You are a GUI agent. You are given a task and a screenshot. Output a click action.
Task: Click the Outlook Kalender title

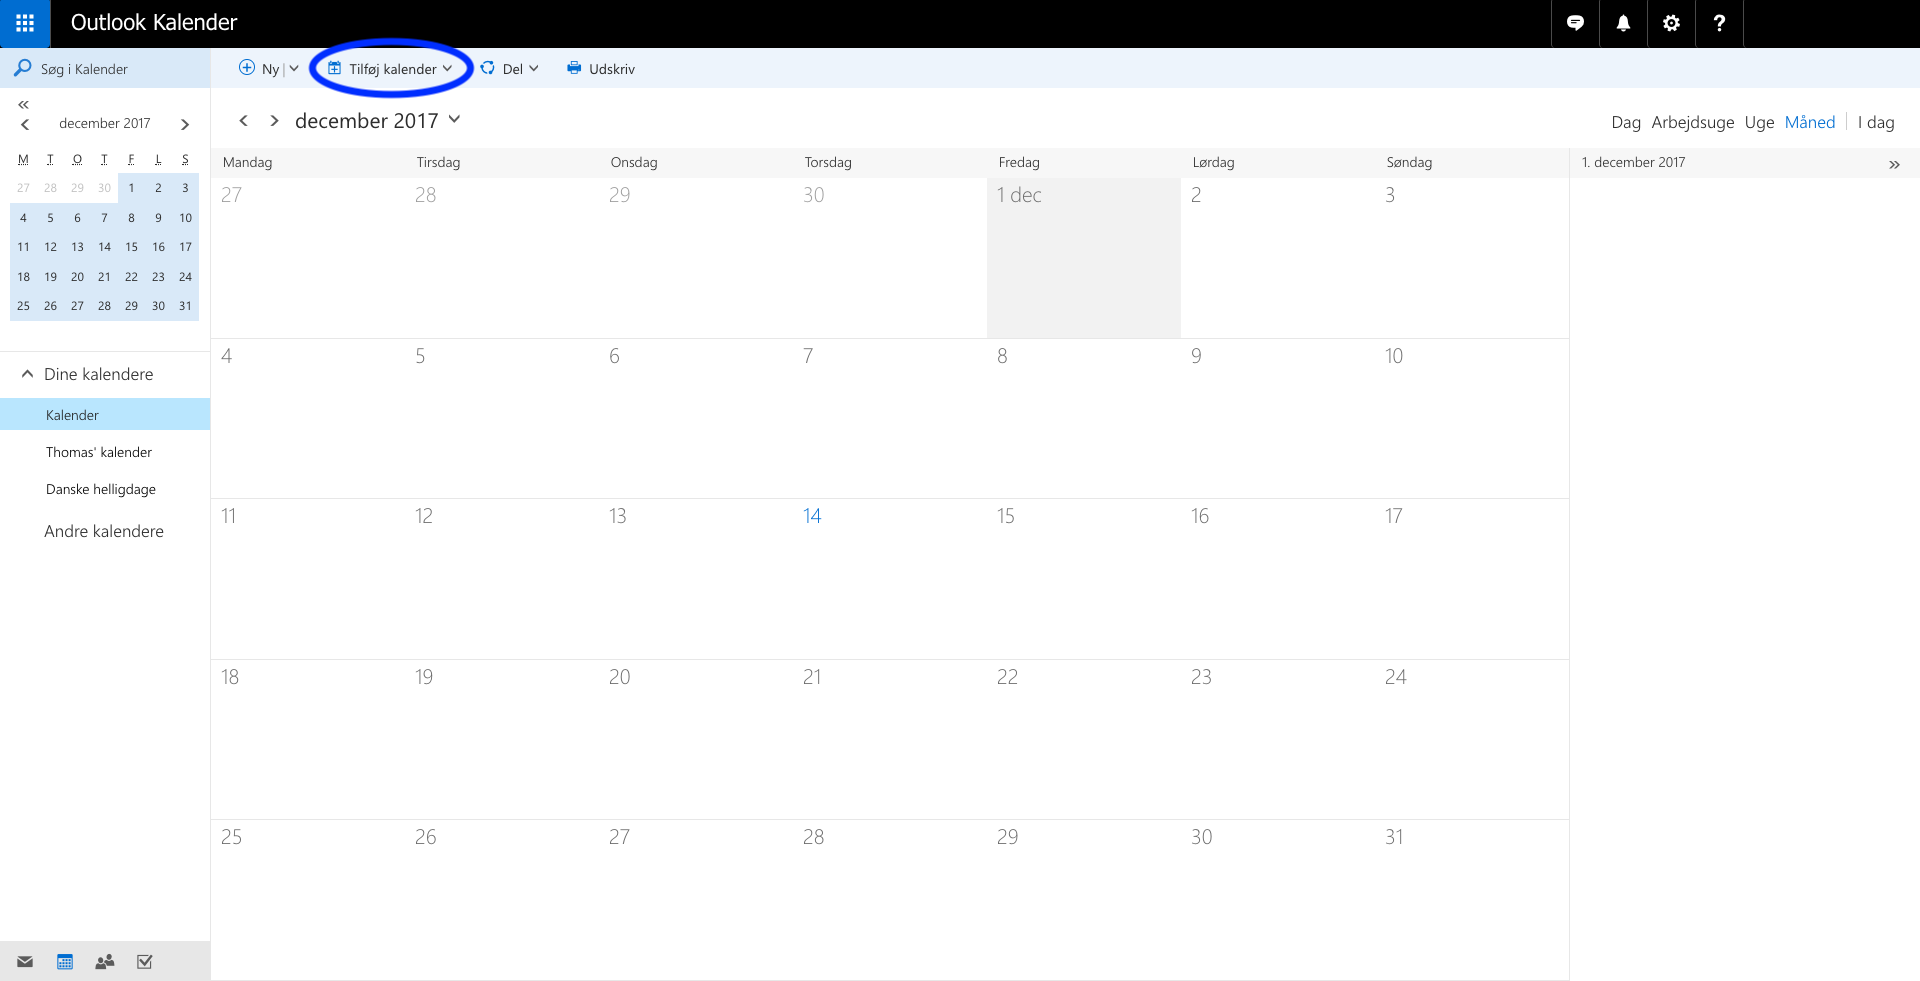pos(154,23)
